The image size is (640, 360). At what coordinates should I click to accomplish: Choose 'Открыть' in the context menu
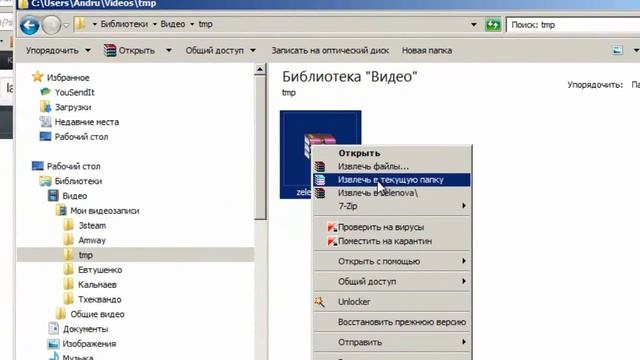coord(391,153)
